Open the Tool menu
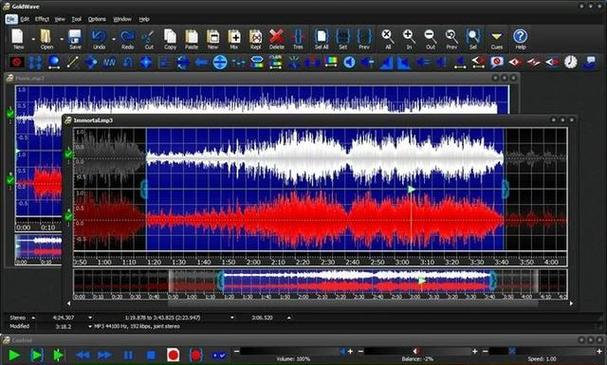Viewport: 607px width, 365px height. pos(77,19)
